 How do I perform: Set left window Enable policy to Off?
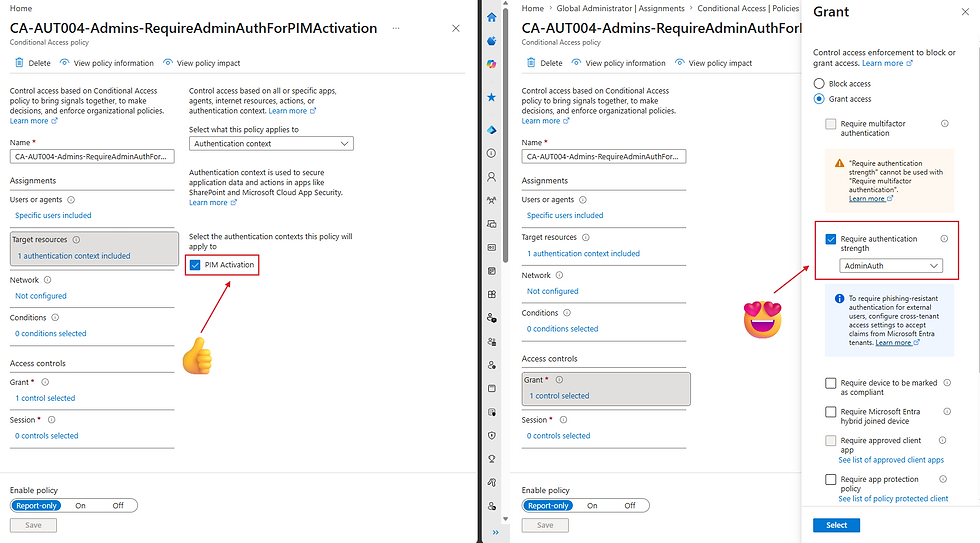tap(118, 506)
